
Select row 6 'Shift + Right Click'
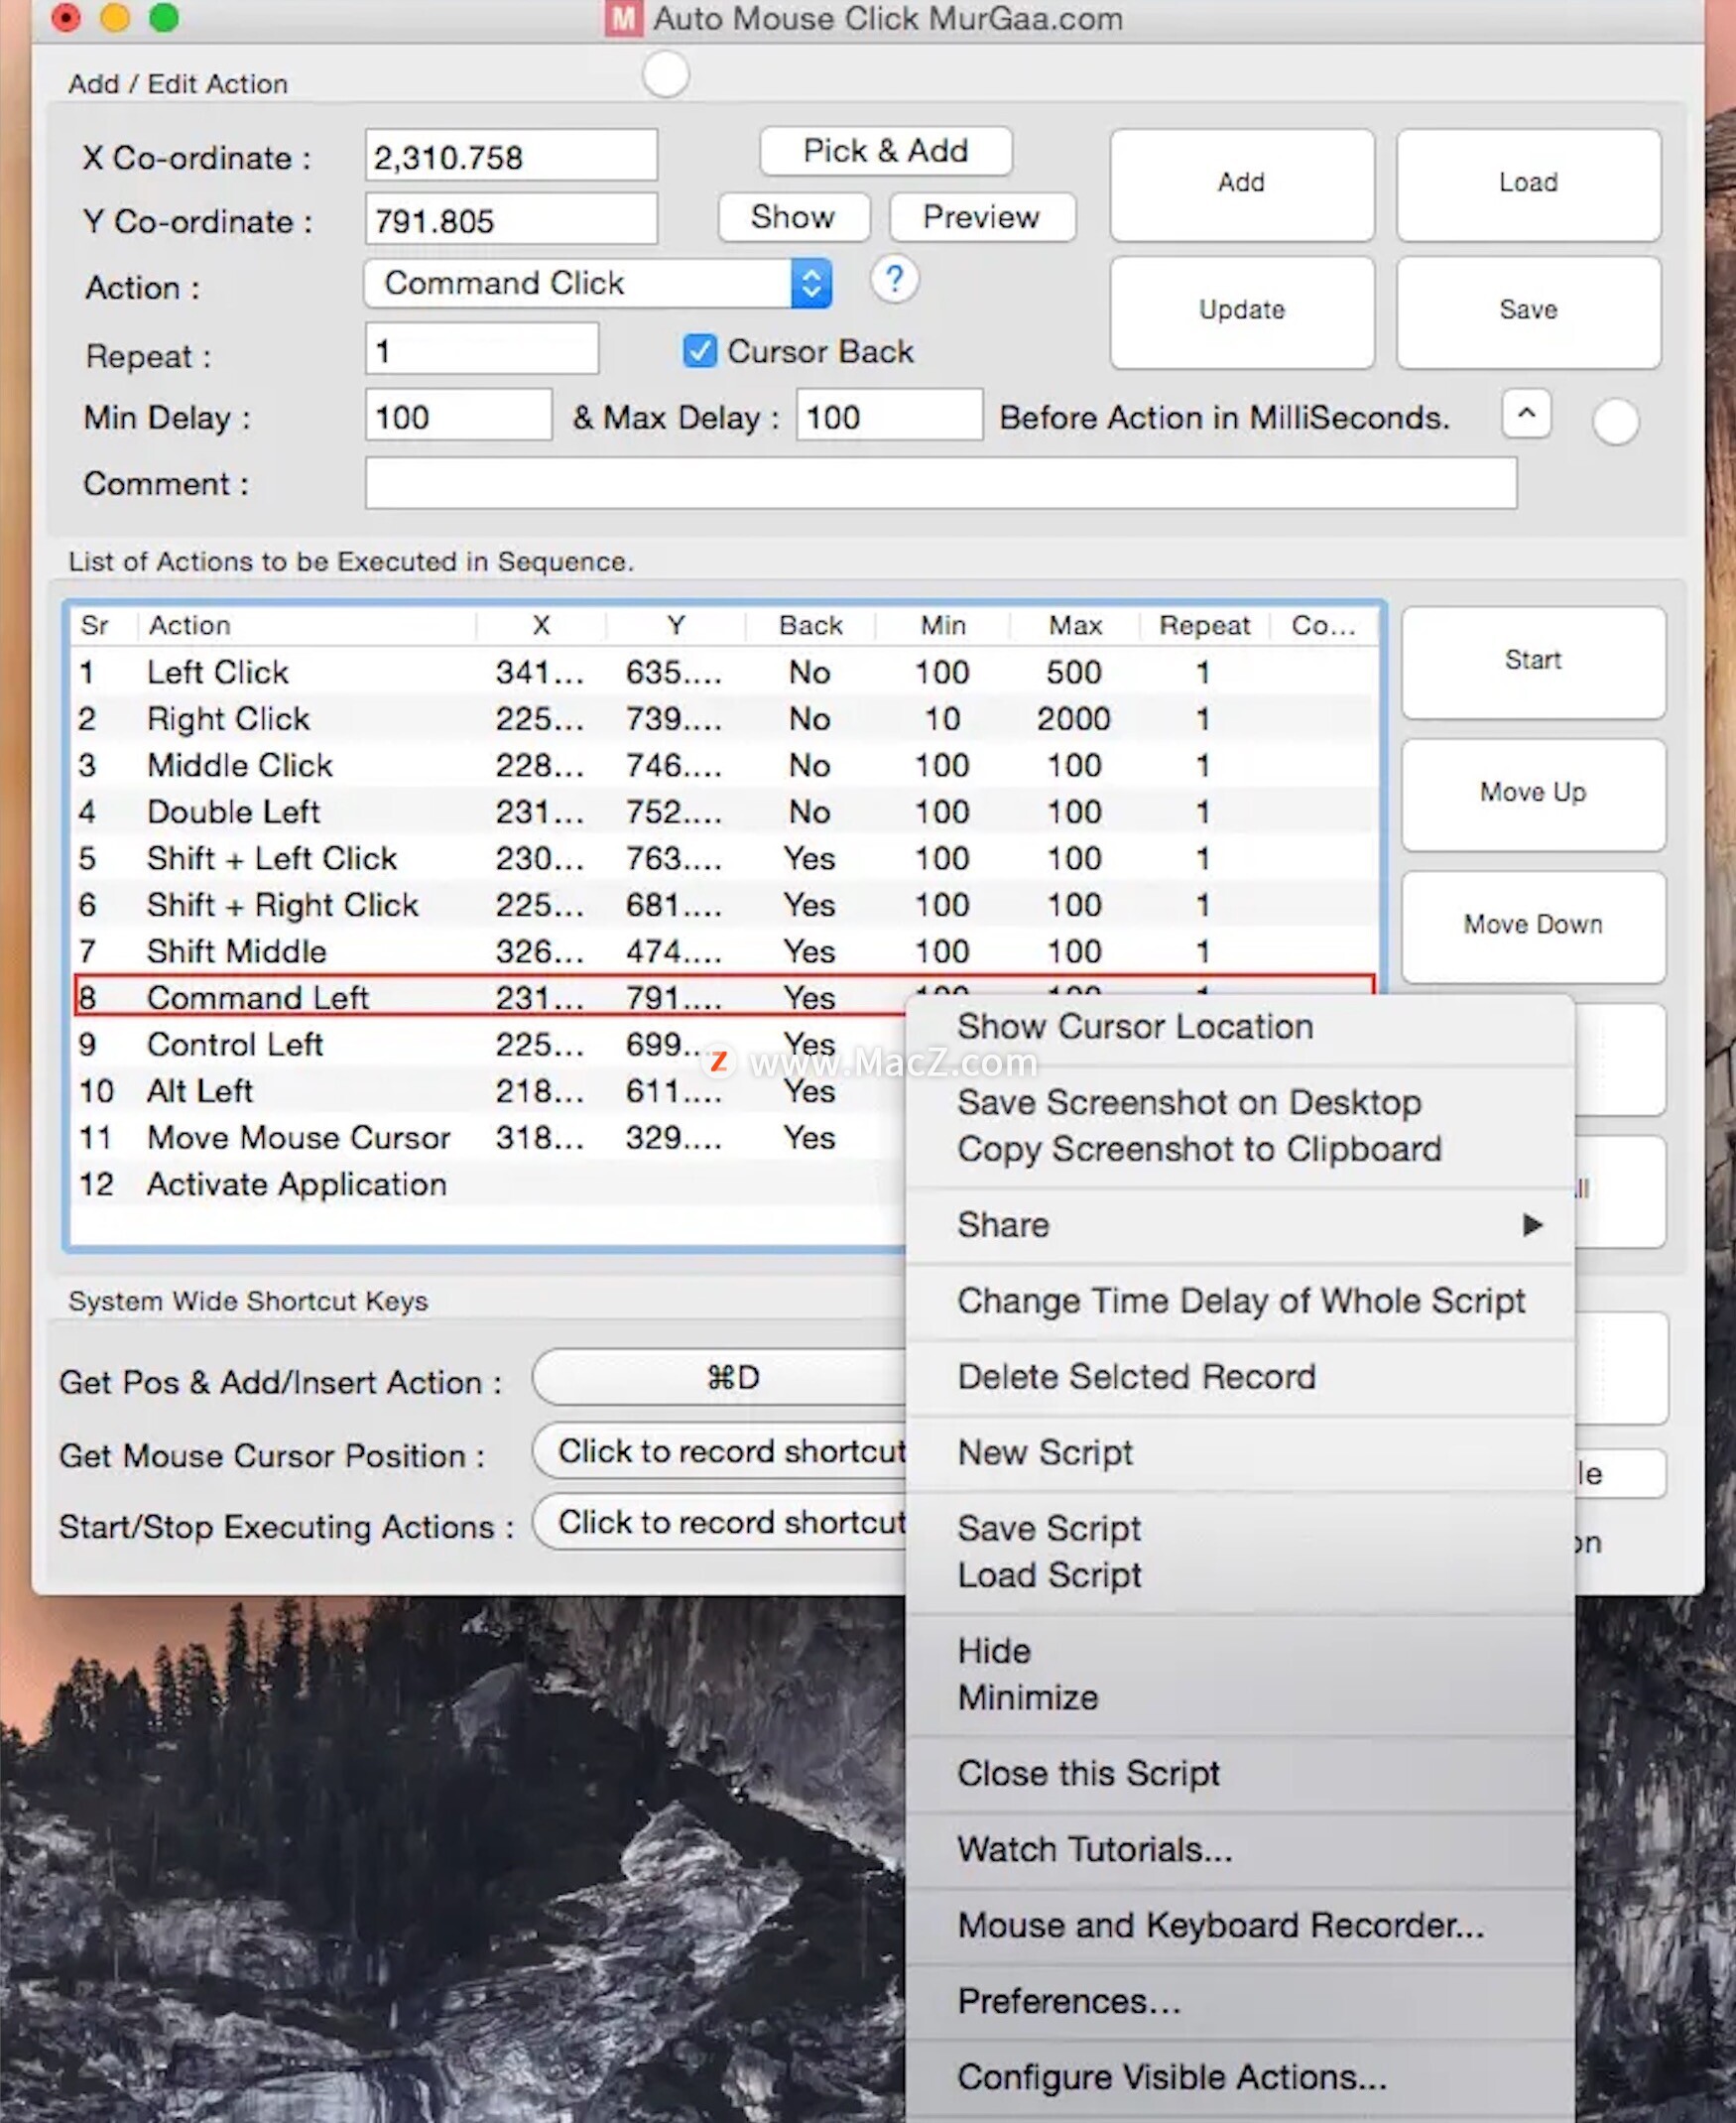pos(724,905)
